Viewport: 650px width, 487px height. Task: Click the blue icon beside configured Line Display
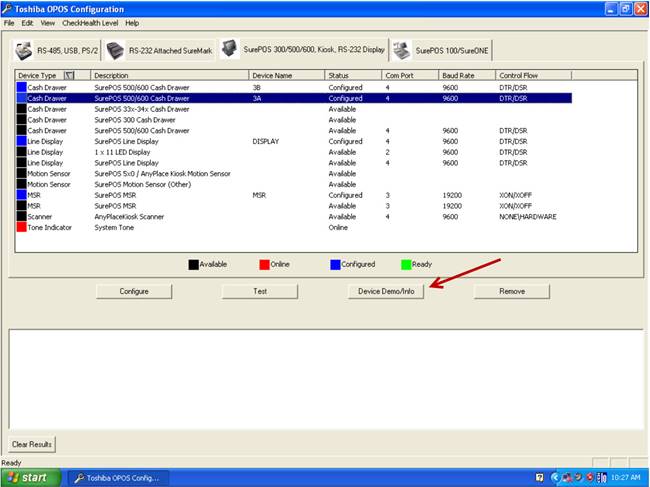click(21, 142)
